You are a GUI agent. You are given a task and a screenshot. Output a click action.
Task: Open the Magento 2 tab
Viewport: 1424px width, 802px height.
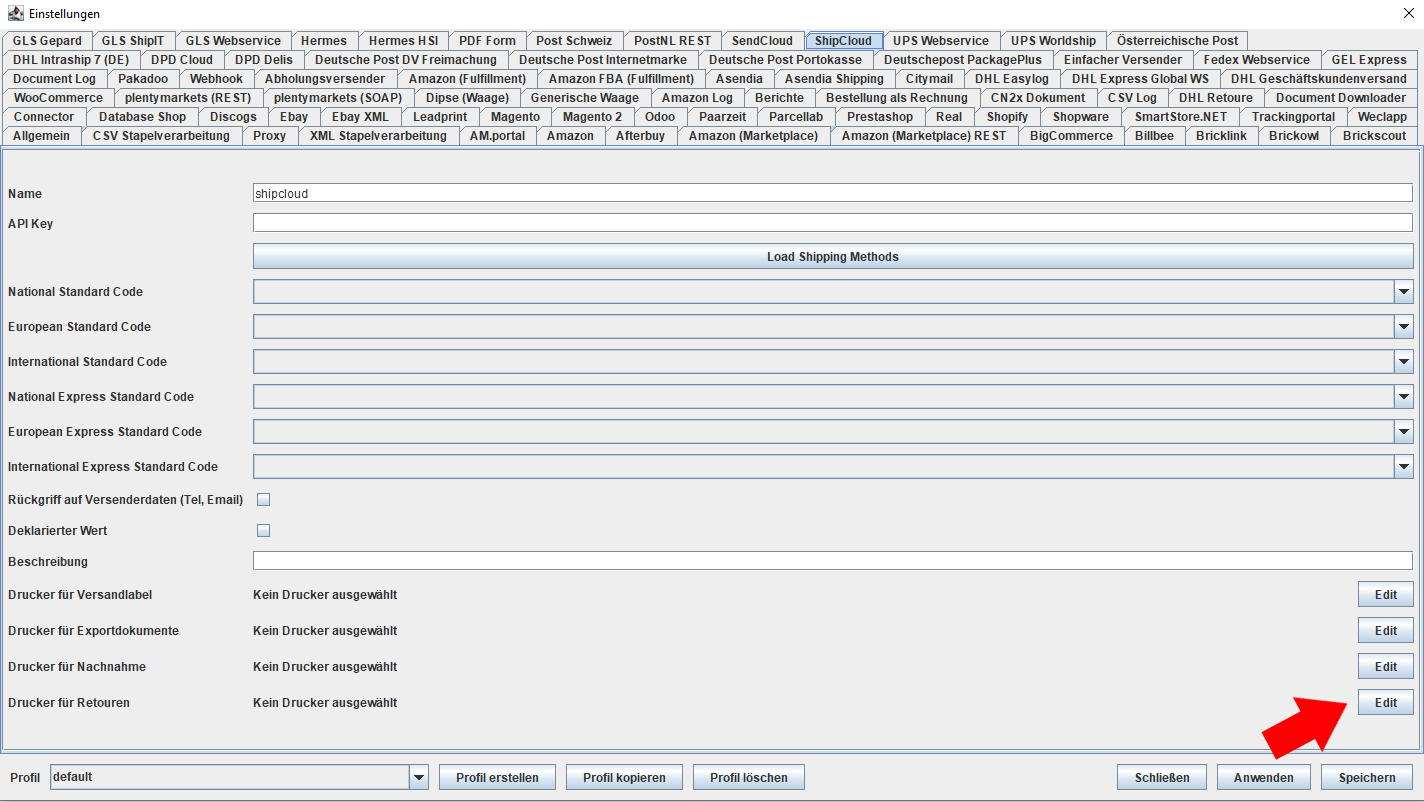pyautogui.click(x=592, y=117)
